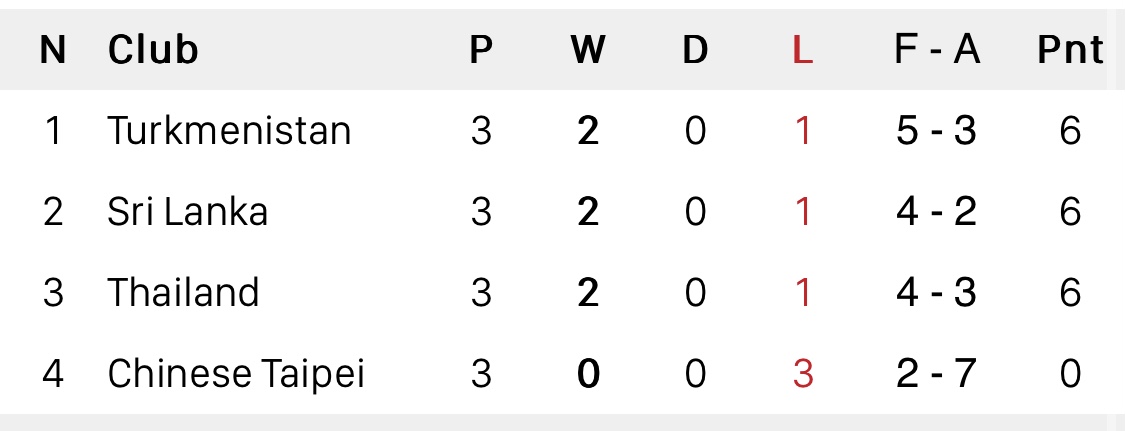Open the Sri Lanka team page
The height and width of the screenshot is (431, 1125).
(188, 212)
